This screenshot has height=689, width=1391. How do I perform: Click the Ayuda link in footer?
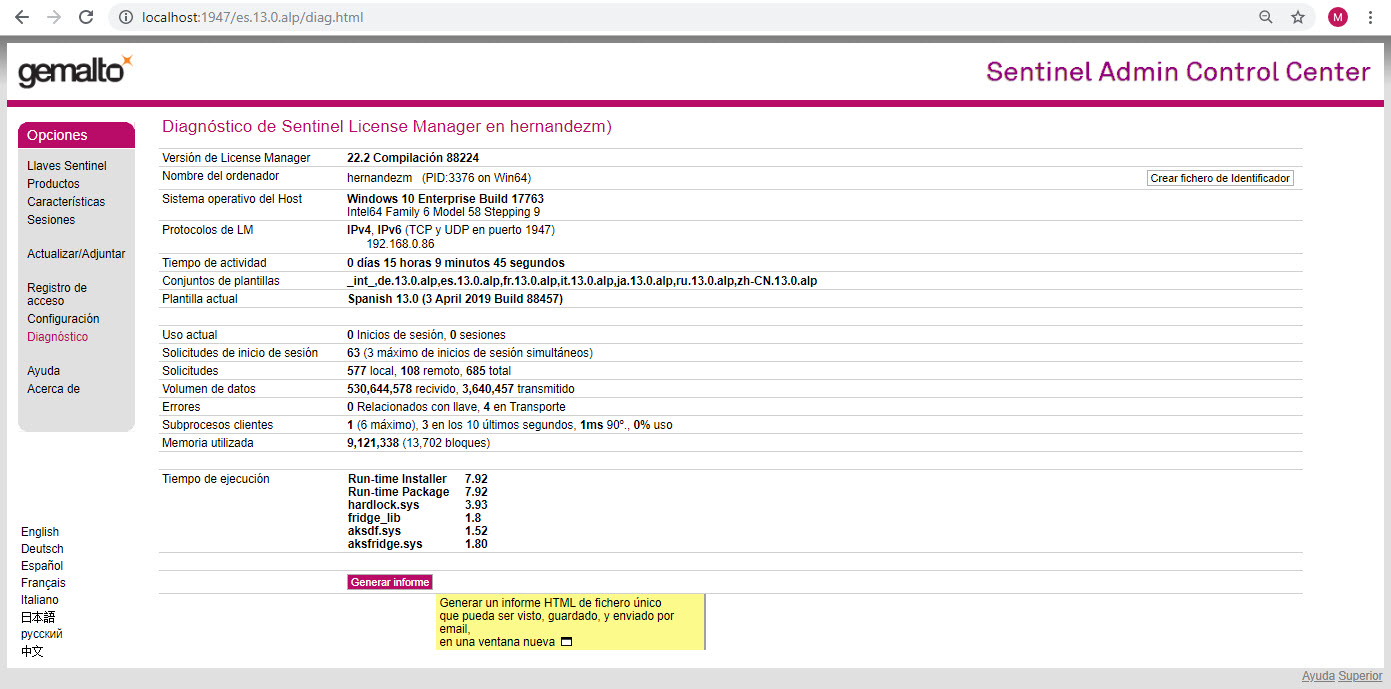pos(1318,676)
